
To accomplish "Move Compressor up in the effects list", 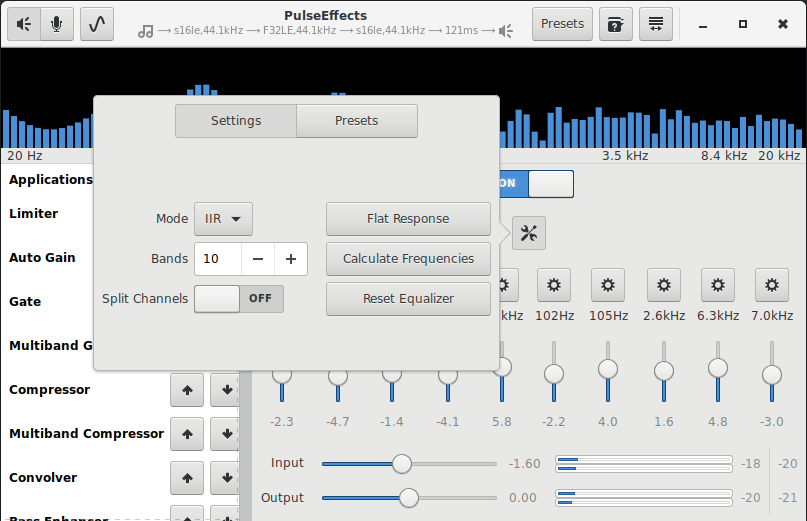I will point(187,390).
